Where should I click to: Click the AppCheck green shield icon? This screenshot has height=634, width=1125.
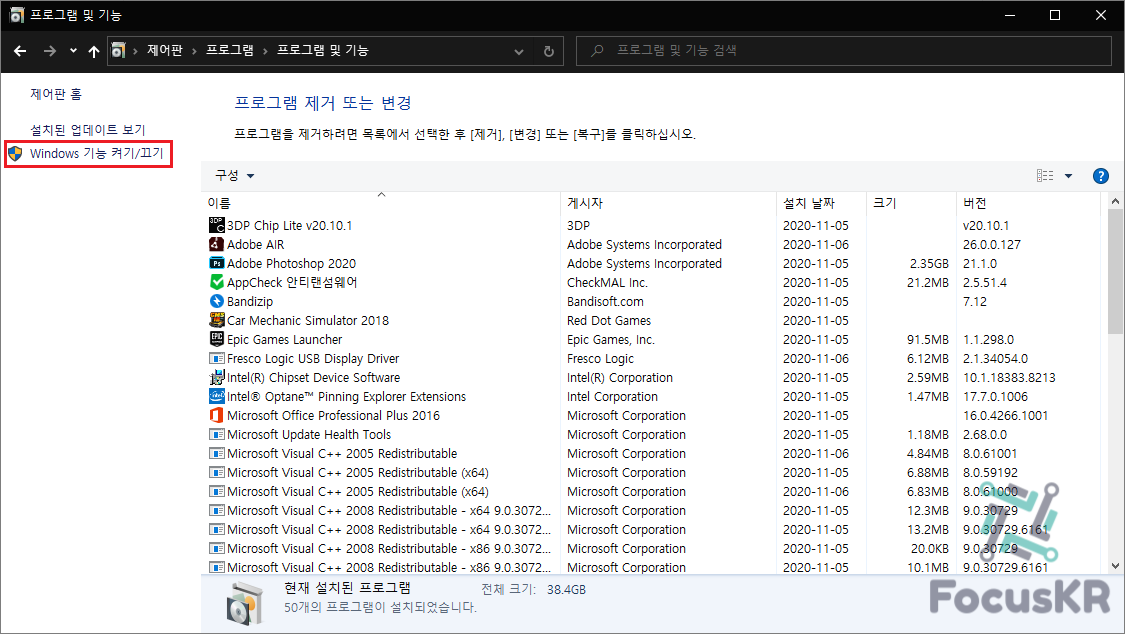pos(217,283)
